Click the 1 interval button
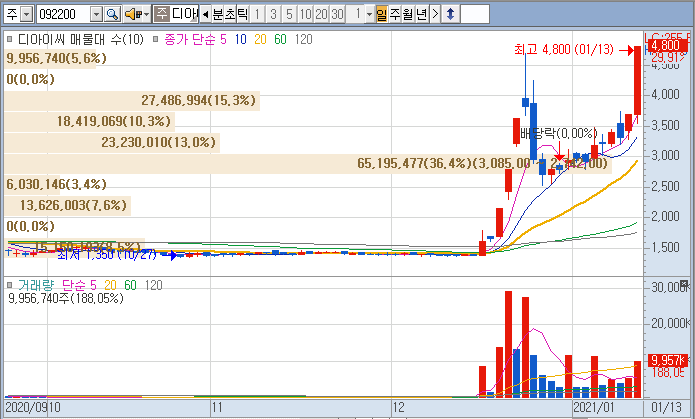 click(258, 14)
